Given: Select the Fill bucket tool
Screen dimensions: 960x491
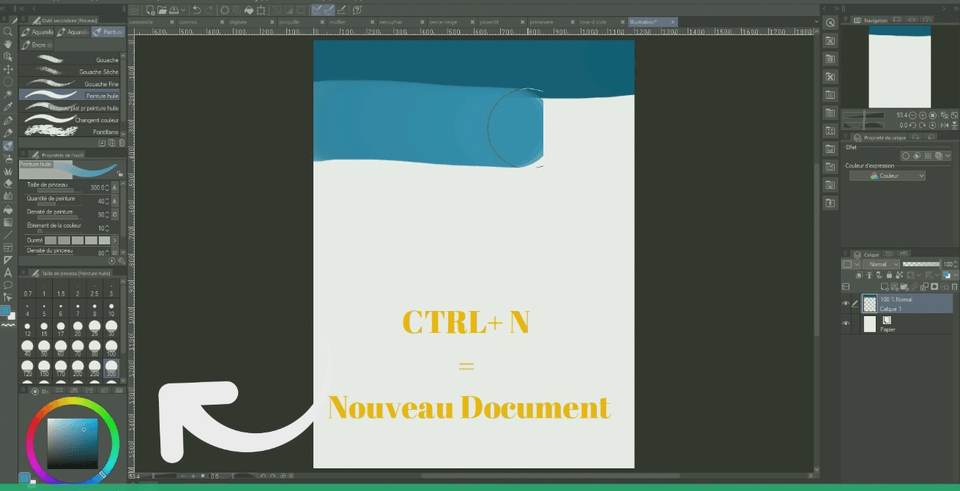Looking at the screenshot, I should pos(8,209).
